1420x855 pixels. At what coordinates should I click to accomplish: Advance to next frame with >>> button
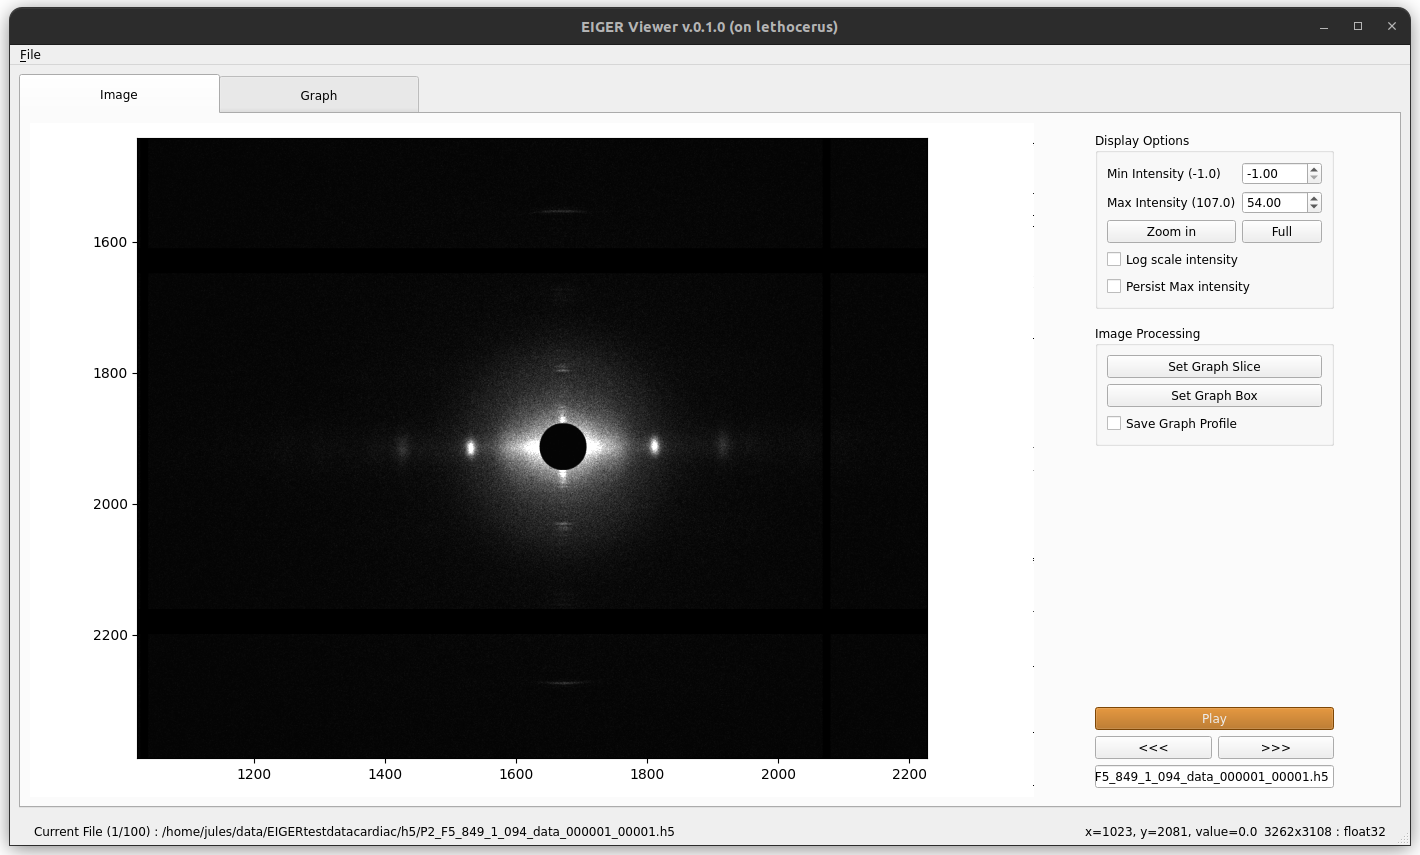tap(1275, 747)
